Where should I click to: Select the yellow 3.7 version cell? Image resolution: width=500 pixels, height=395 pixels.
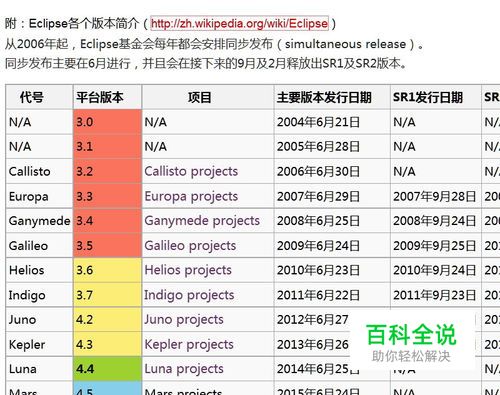point(107,295)
